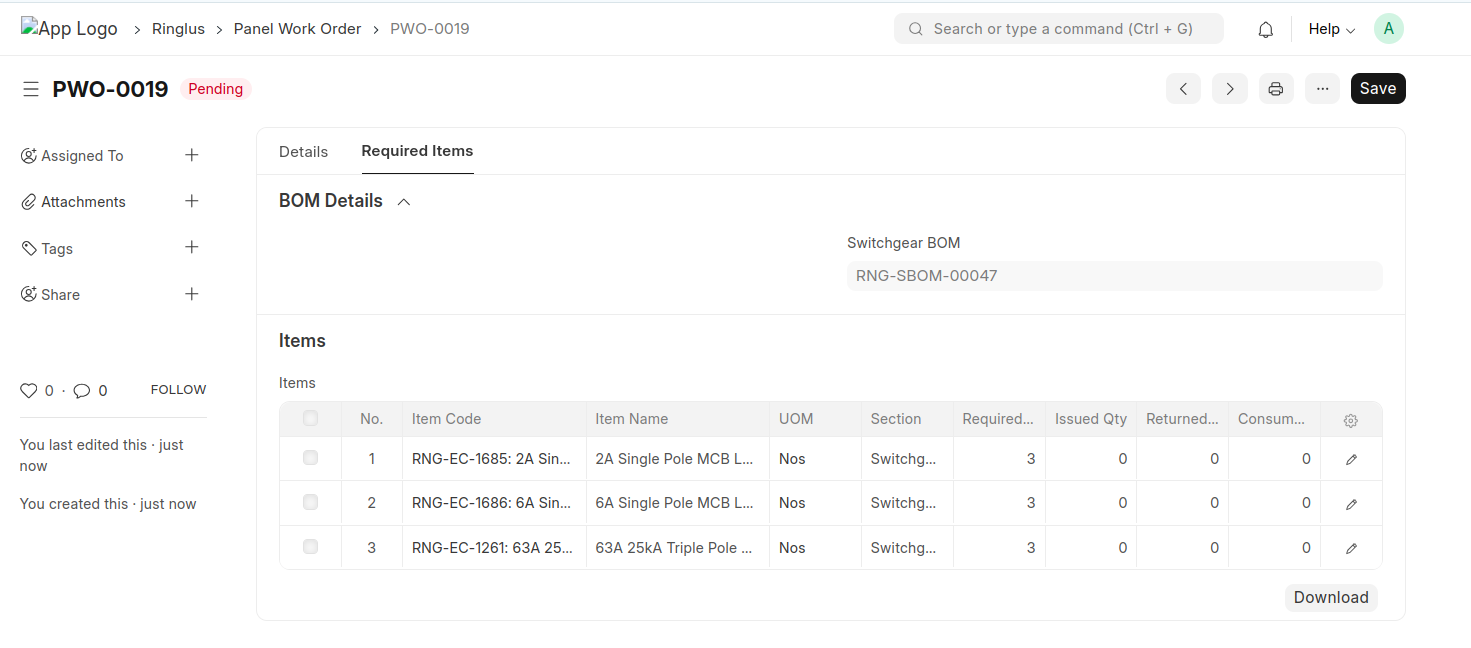Go to previous record arrow
Screen dimensions: 1471x648
coord(1183,89)
